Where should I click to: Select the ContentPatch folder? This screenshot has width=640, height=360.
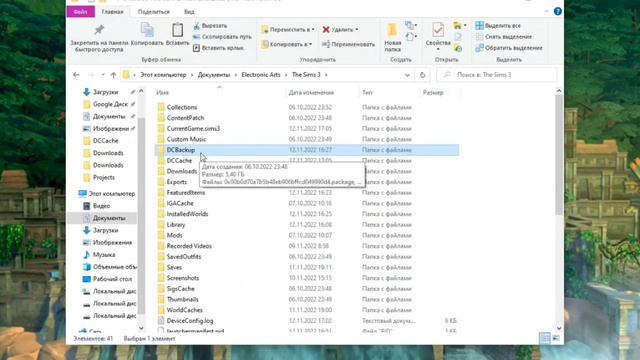point(185,118)
